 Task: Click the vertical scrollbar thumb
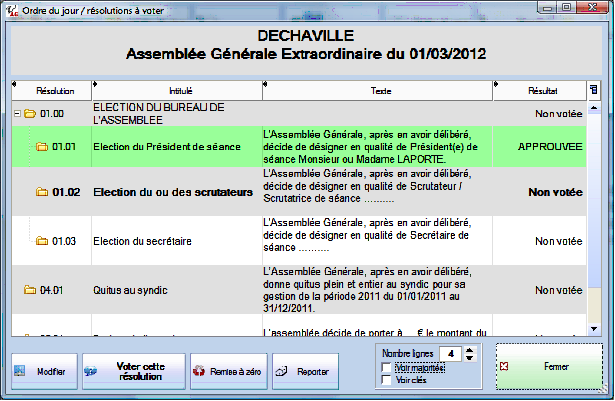[594, 200]
